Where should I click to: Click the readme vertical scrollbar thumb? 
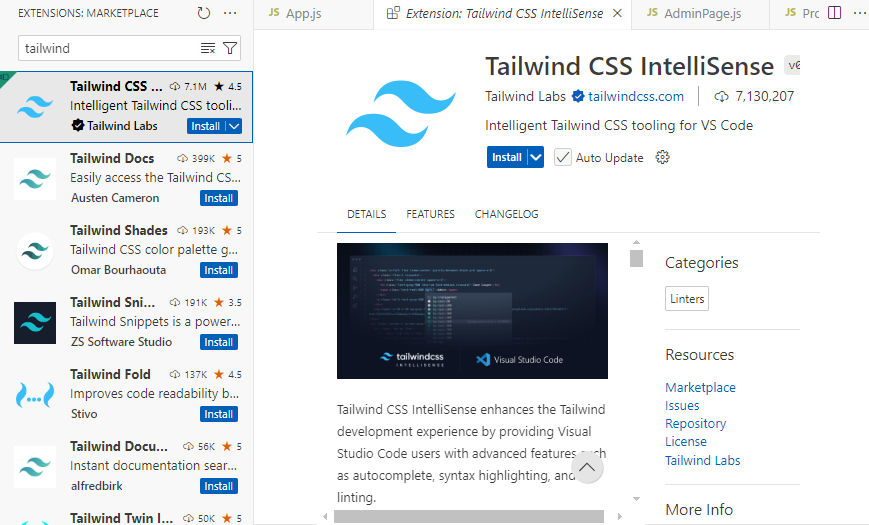pos(636,258)
